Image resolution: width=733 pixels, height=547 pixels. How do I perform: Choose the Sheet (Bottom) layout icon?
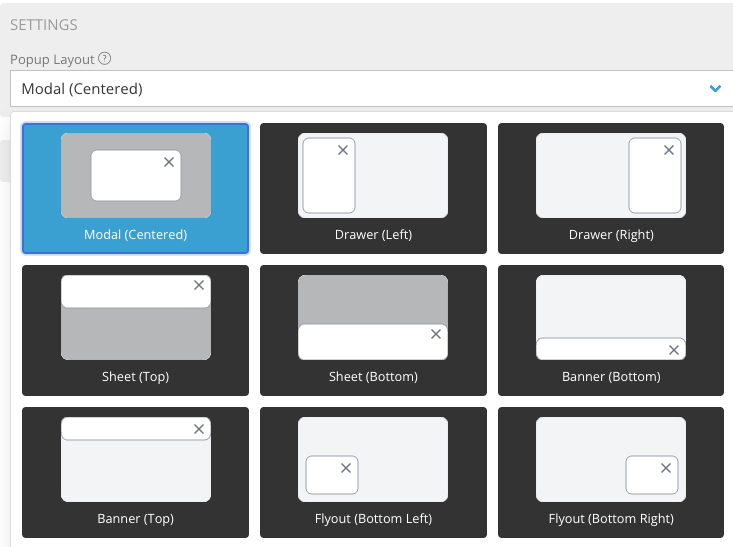(373, 317)
